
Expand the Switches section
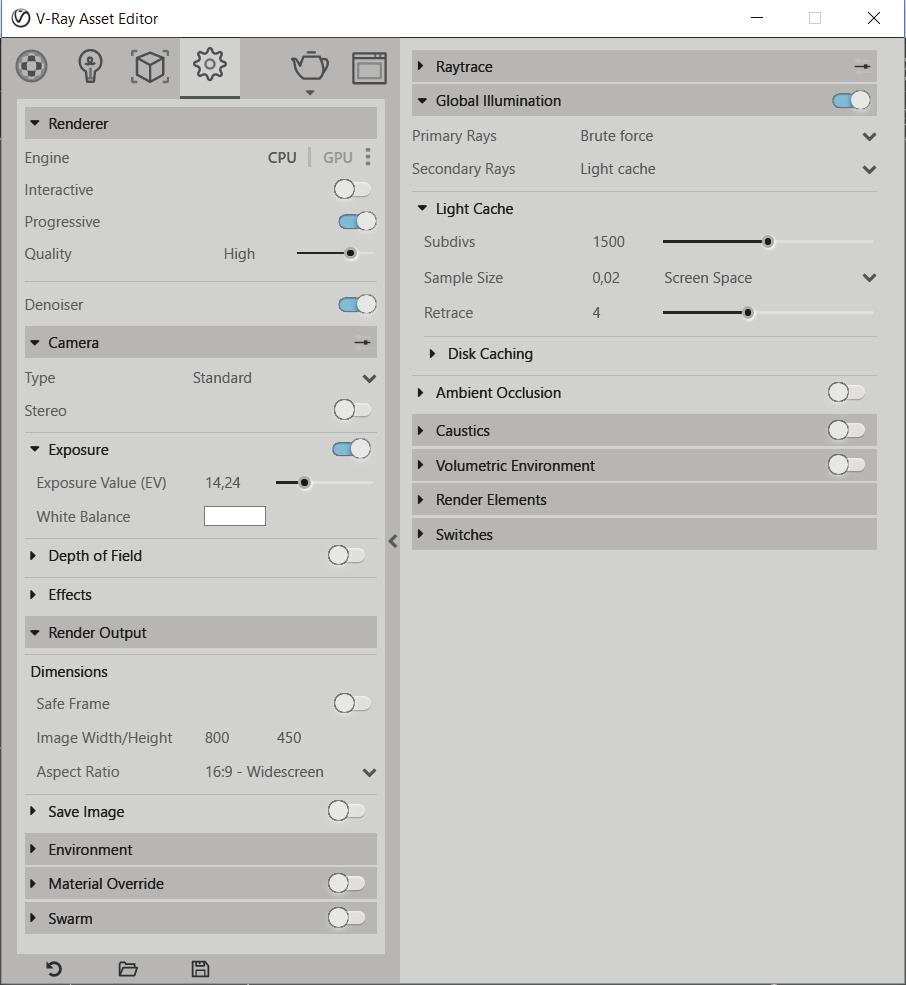click(420, 534)
